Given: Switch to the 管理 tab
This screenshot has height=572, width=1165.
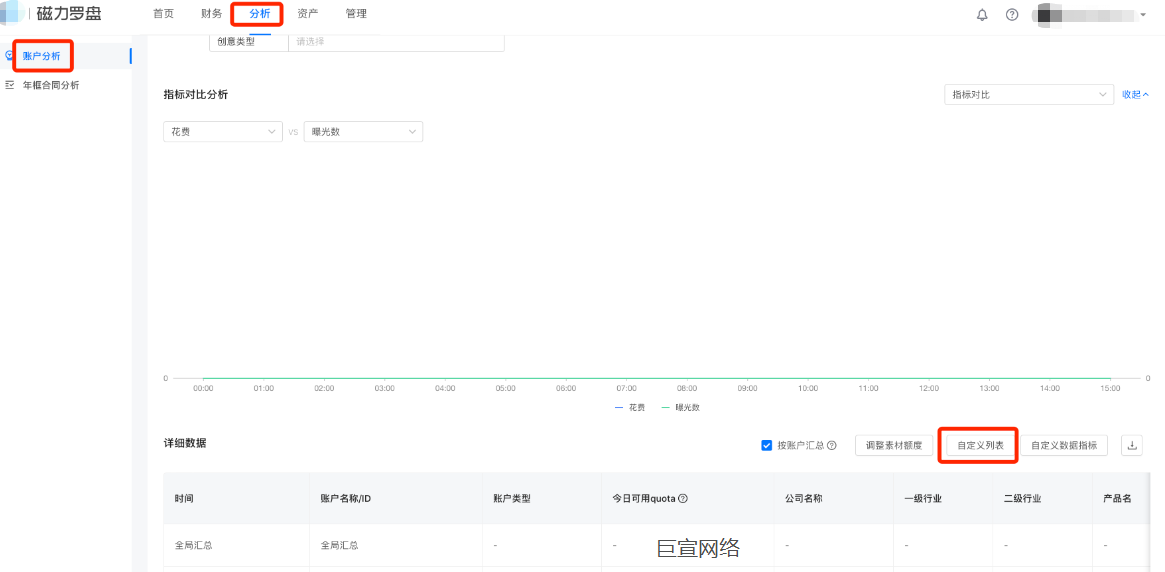Looking at the screenshot, I should pyautogui.click(x=356, y=14).
